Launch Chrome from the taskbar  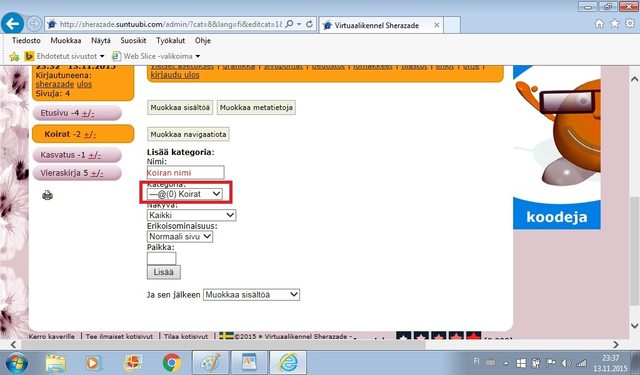point(171,362)
